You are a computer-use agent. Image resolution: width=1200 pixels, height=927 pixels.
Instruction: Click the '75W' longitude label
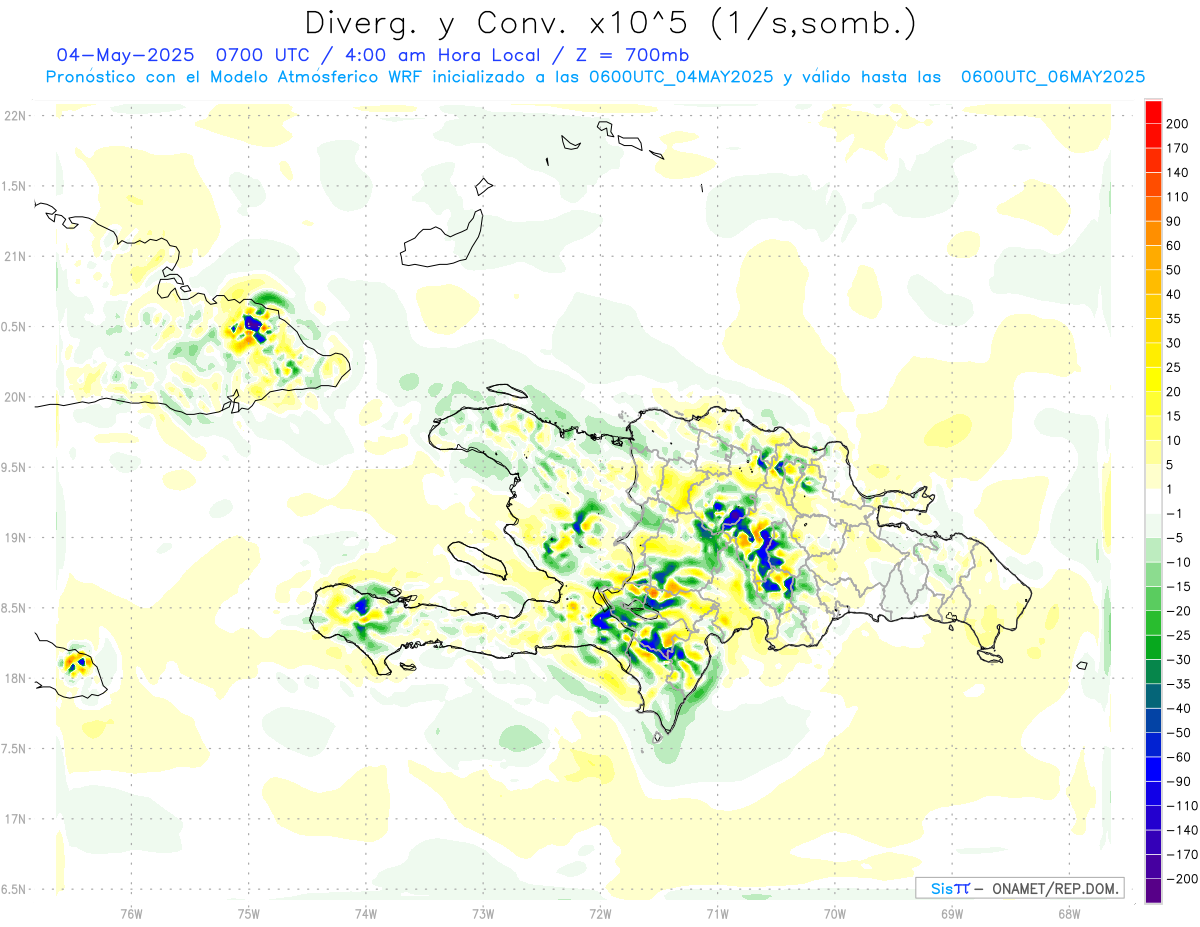[x=248, y=913]
